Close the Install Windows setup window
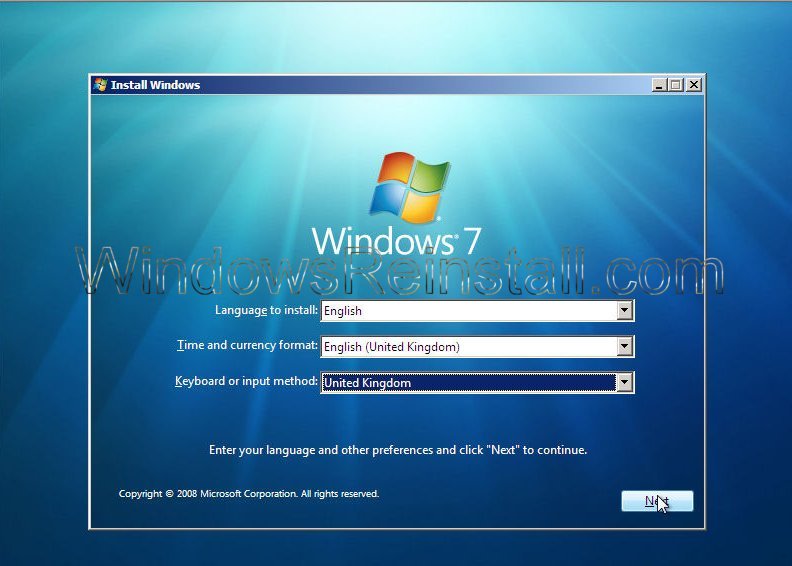Viewport: 792px width, 566px height. 694,85
